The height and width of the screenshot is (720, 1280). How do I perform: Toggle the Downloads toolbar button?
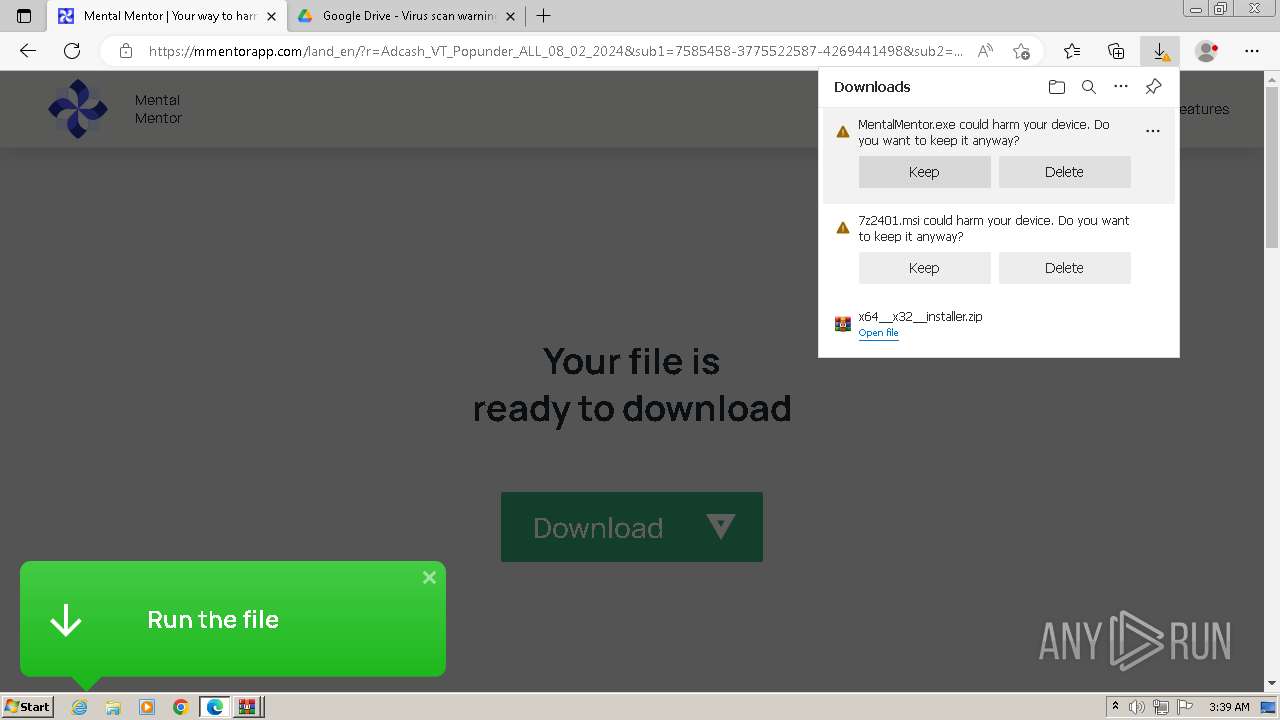click(x=1160, y=51)
